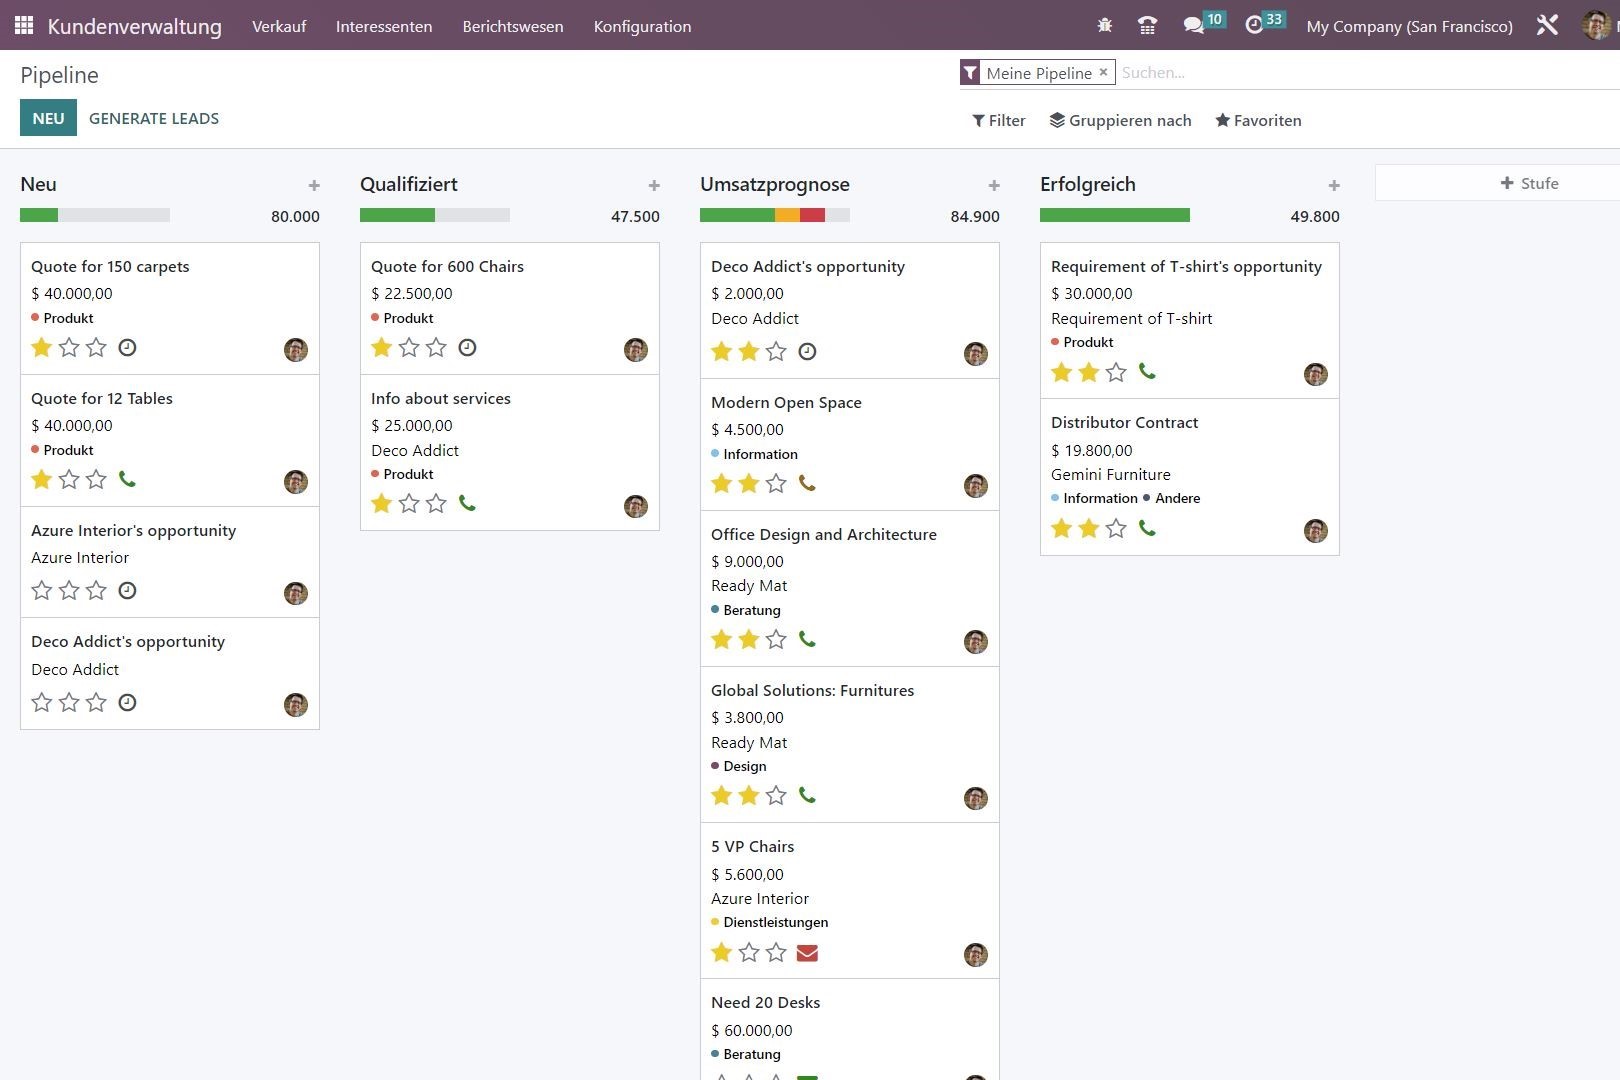Expand the Favoriten dropdown
This screenshot has height=1080, width=1620.
1258,120
